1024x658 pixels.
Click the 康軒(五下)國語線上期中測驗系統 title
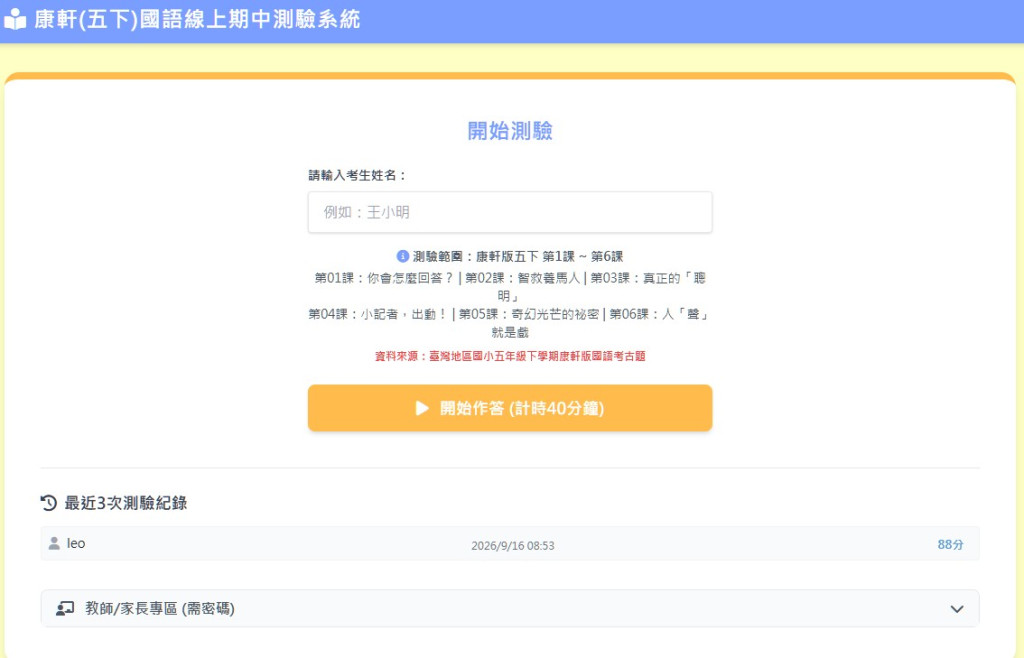[x=197, y=19]
